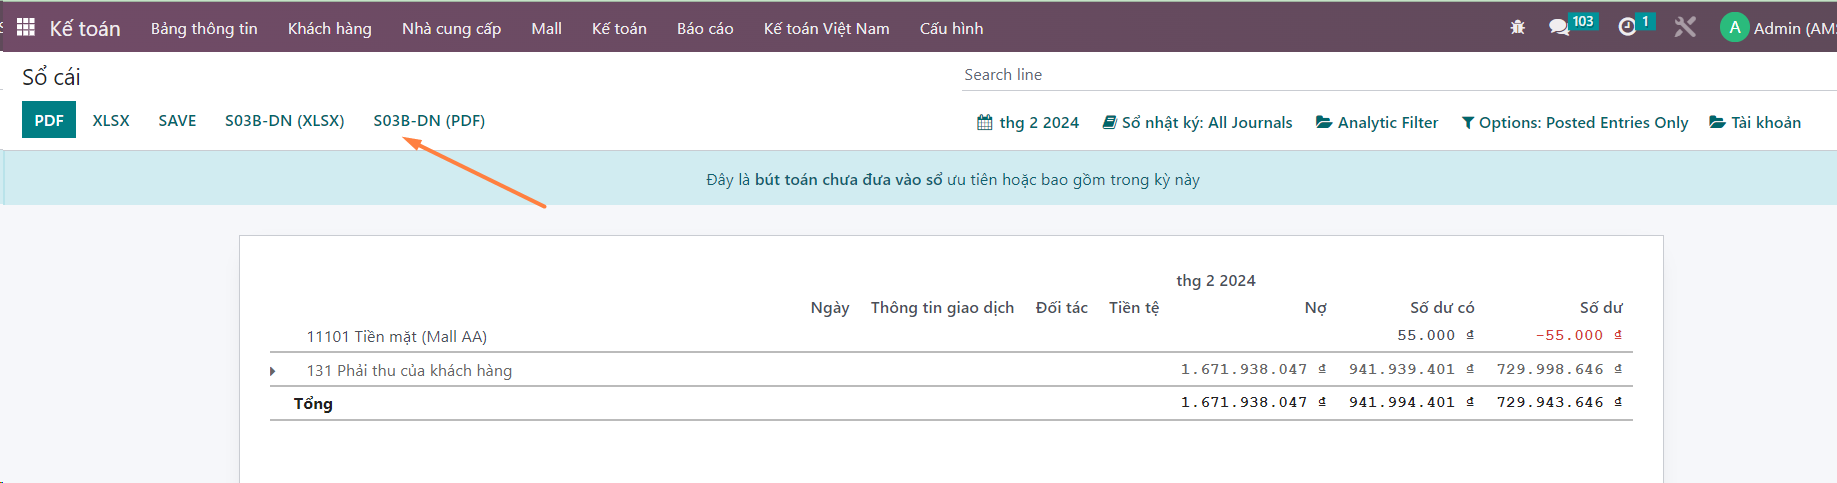Click the -55.000 balance value

click(x=1578, y=336)
